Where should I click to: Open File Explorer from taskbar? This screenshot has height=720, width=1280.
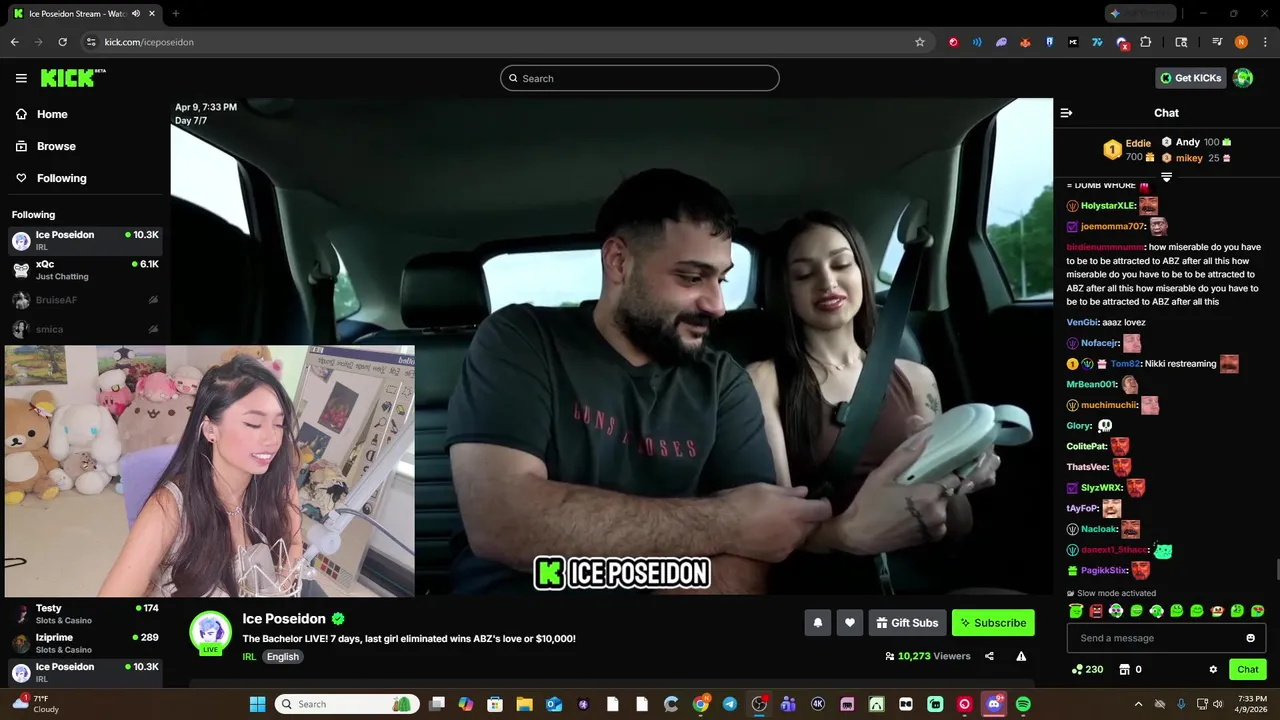524,704
